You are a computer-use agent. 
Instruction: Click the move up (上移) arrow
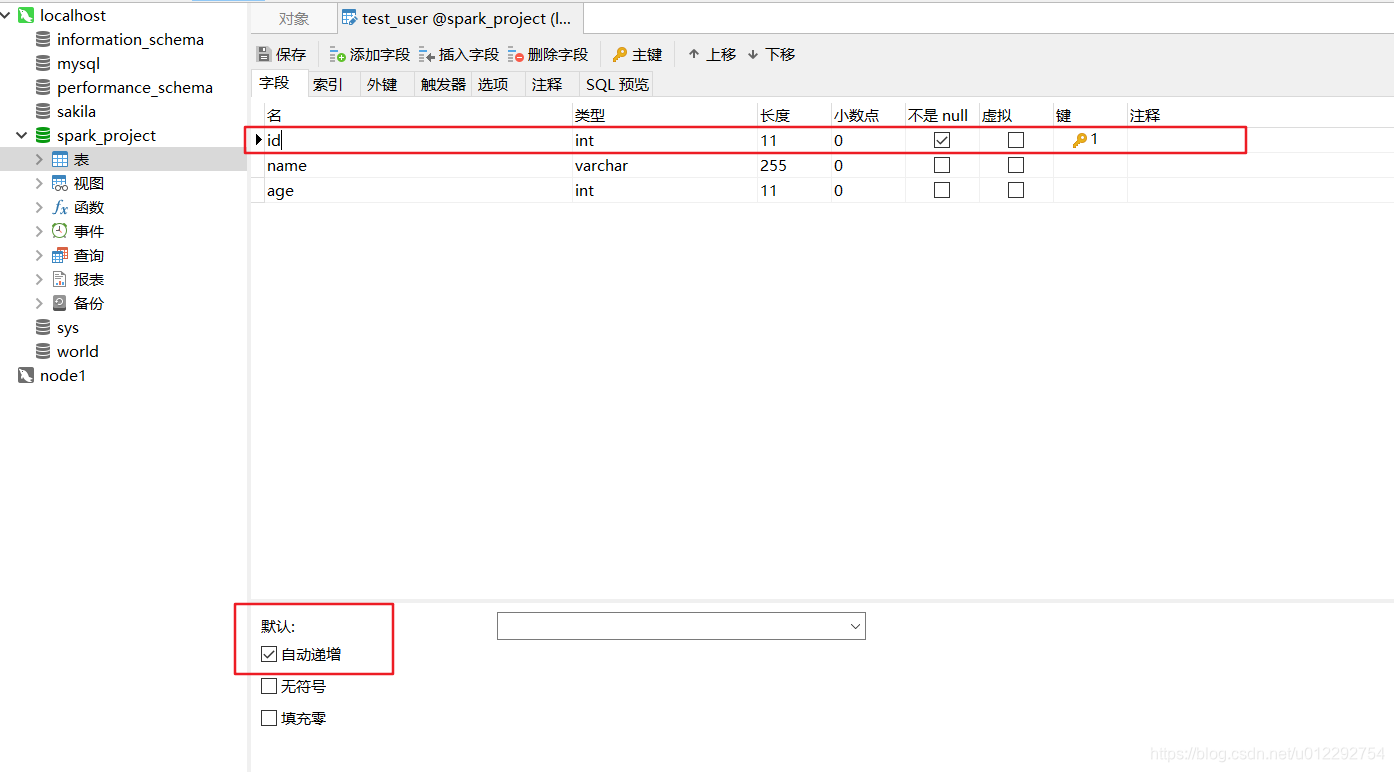694,54
